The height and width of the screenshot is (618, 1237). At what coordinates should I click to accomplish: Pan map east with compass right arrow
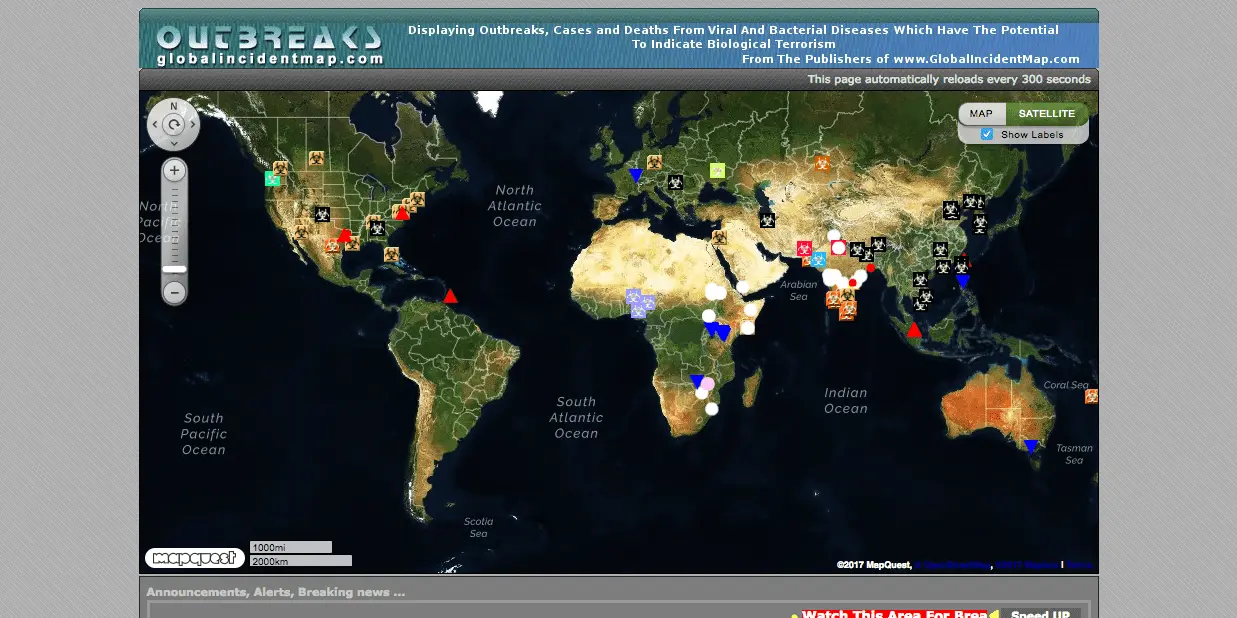coord(193,125)
